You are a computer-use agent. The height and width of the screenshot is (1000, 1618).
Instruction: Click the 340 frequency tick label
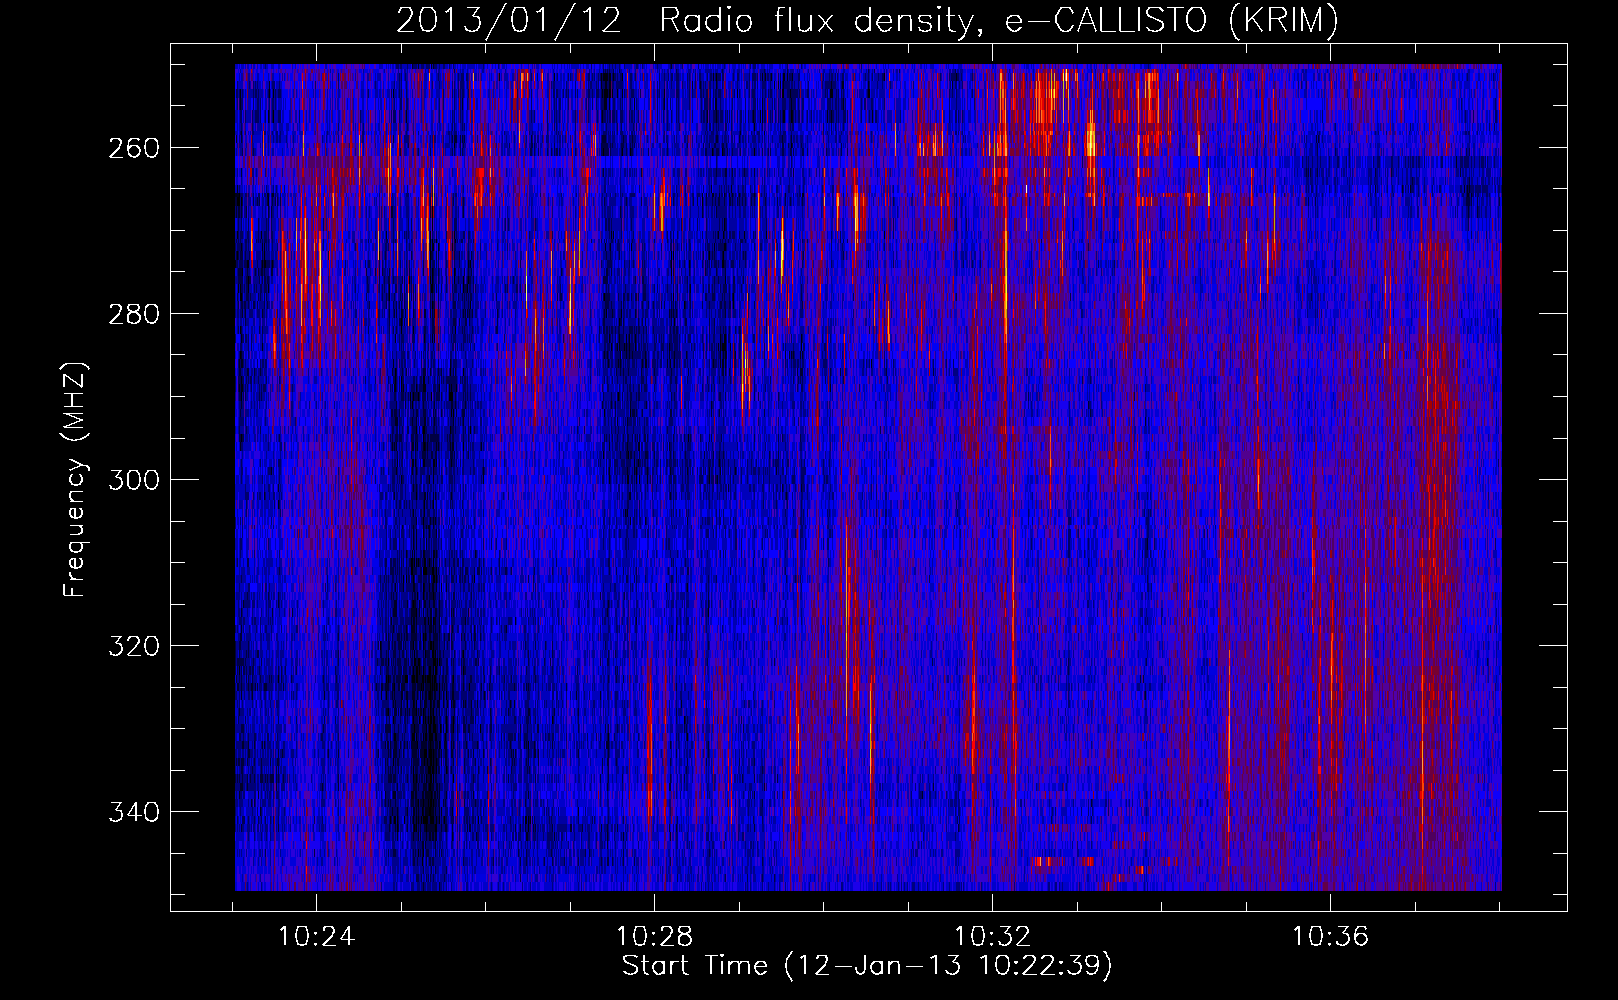[133, 812]
